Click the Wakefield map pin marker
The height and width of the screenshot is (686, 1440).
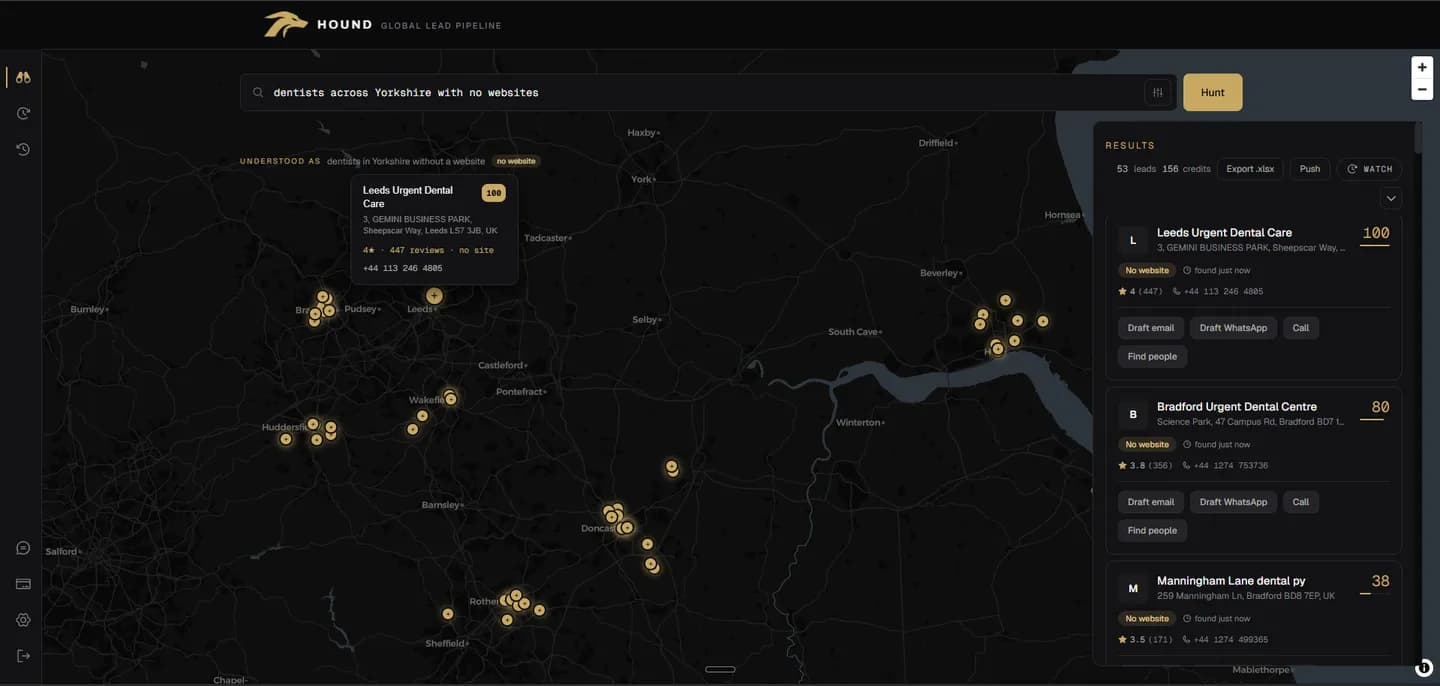[x=450, y=398]
